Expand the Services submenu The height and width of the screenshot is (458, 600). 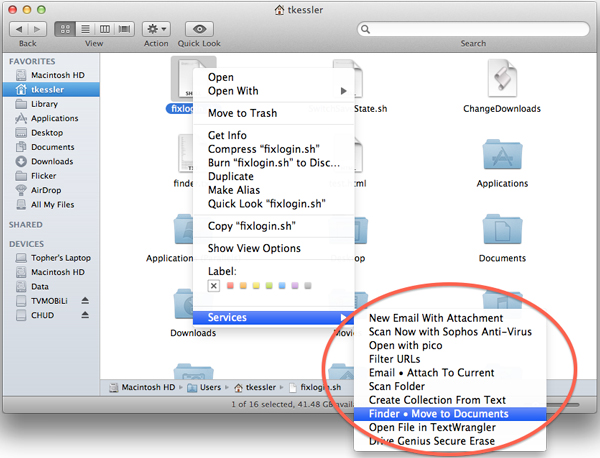(x=274, y=318)
